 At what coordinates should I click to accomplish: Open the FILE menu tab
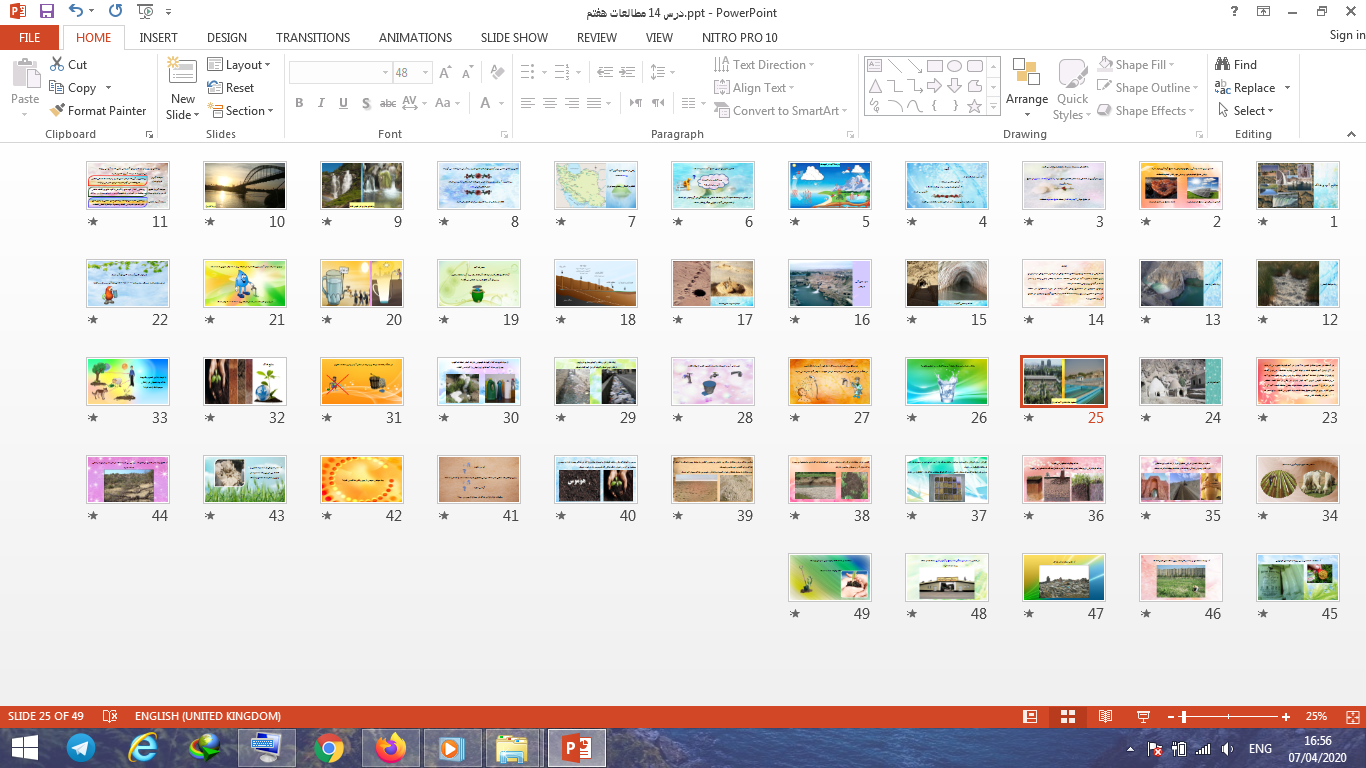click(x=30, y=38)
